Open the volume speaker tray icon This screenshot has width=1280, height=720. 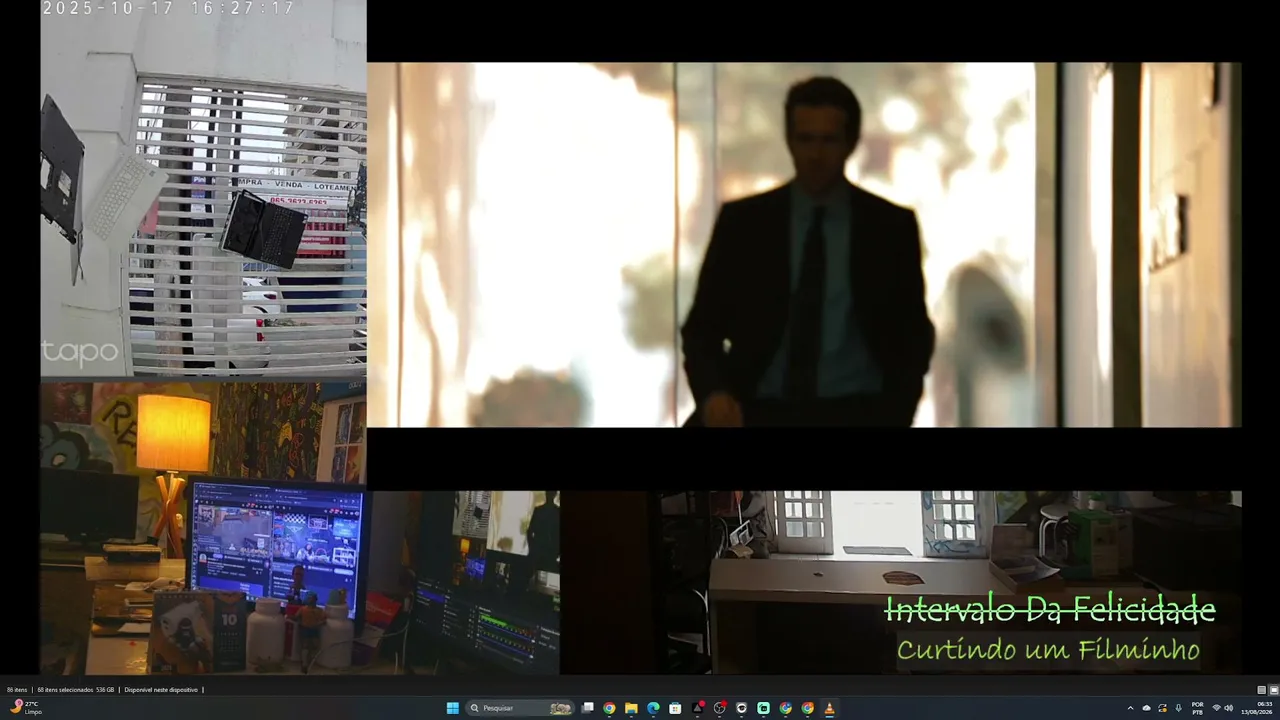click(x=1229, y=708)
